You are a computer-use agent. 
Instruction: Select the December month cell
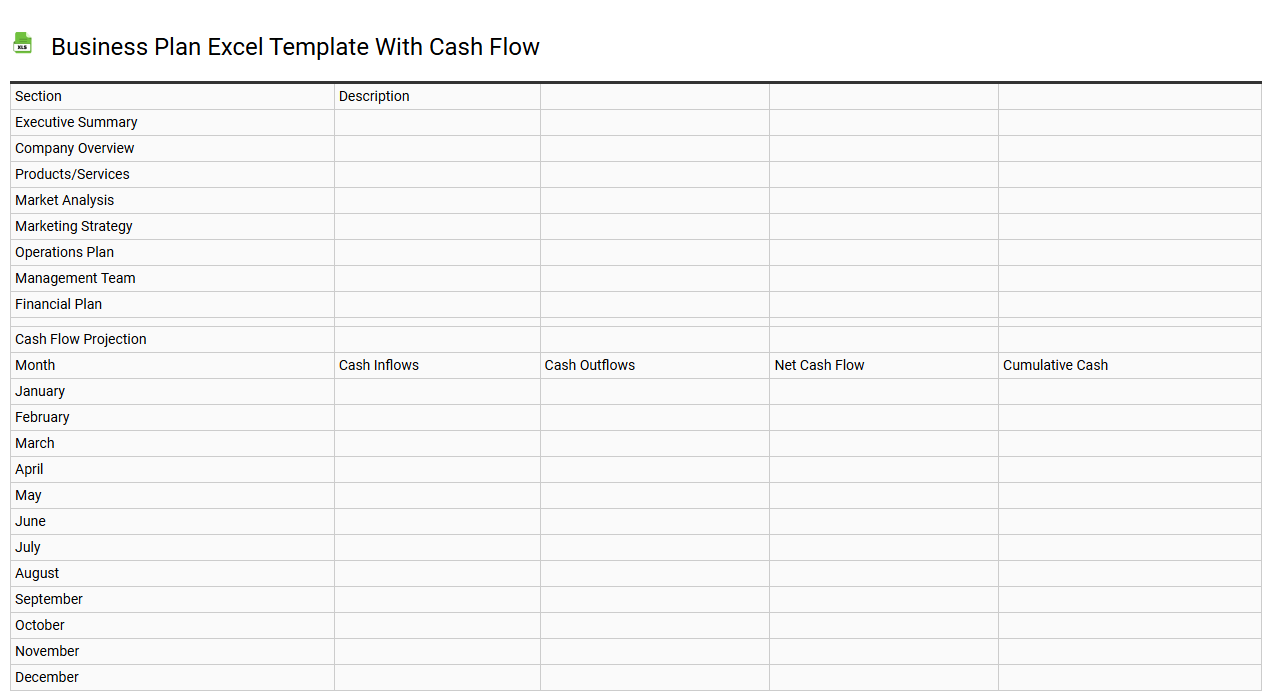tap(46, 677)
